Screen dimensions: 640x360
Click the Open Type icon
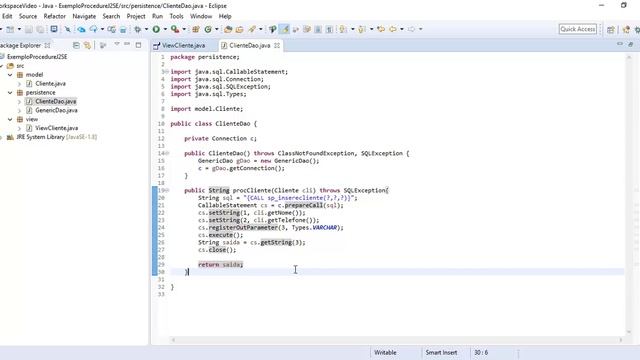coord(228,29)
